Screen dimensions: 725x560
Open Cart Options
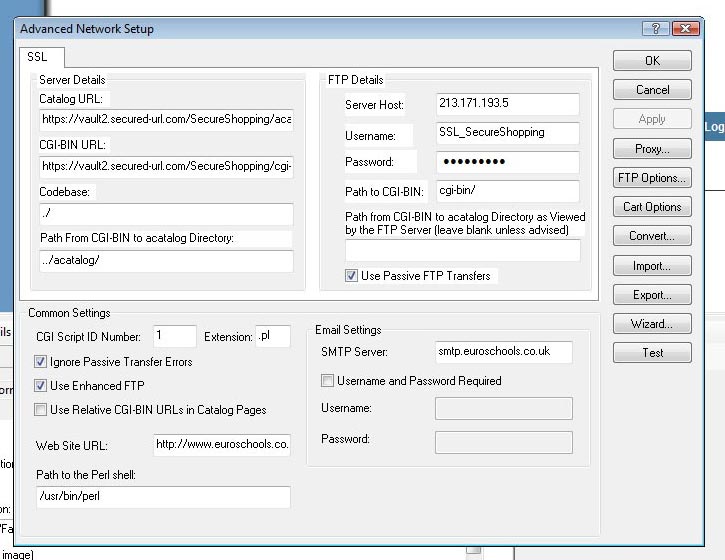point(652,207)
